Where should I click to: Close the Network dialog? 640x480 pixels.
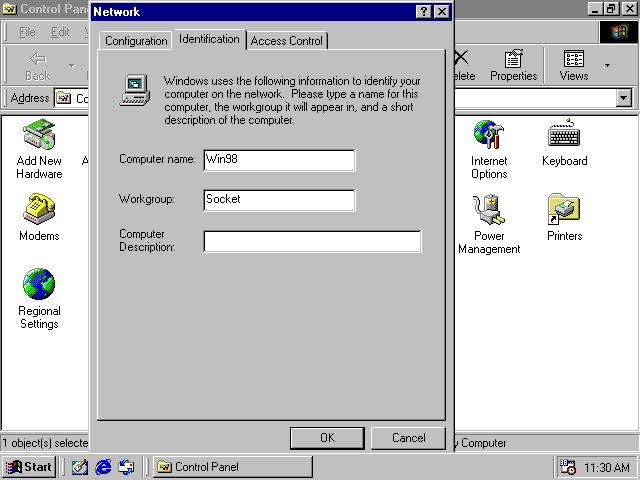[442, 11]
